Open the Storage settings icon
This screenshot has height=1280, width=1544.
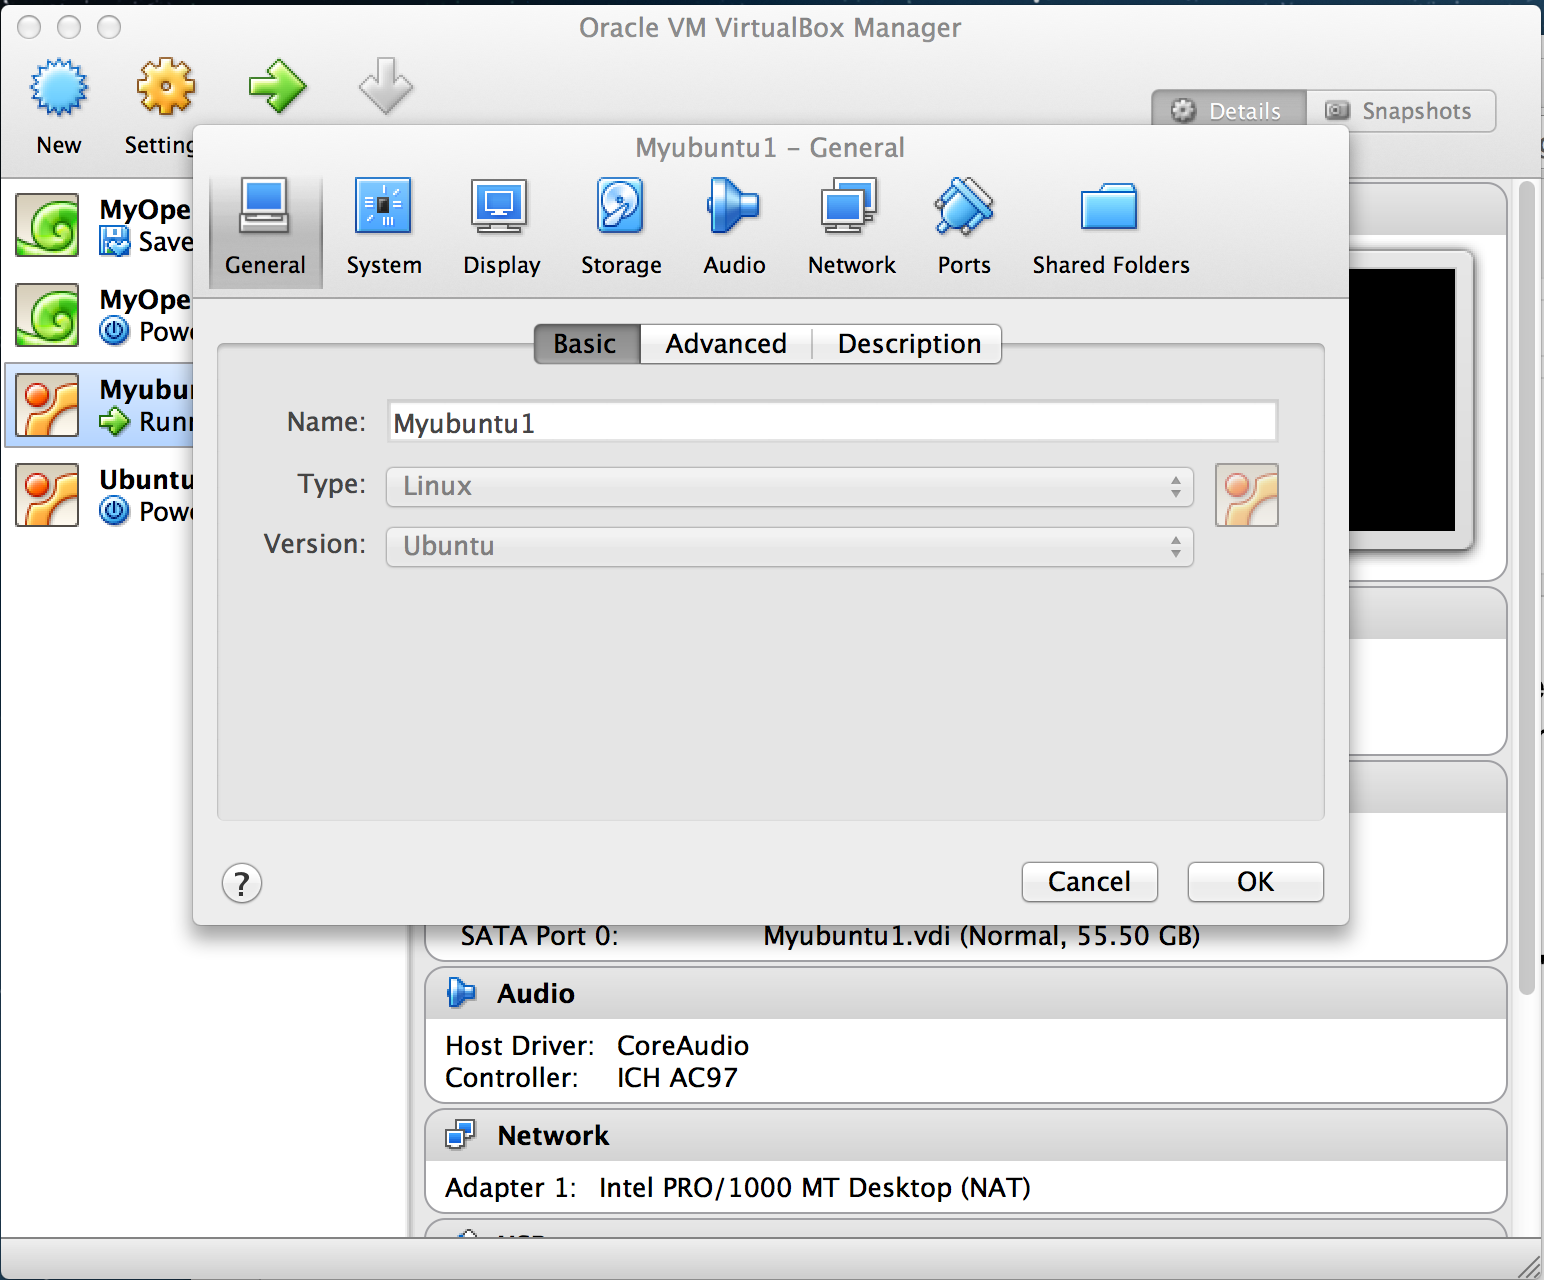[620, 225]
